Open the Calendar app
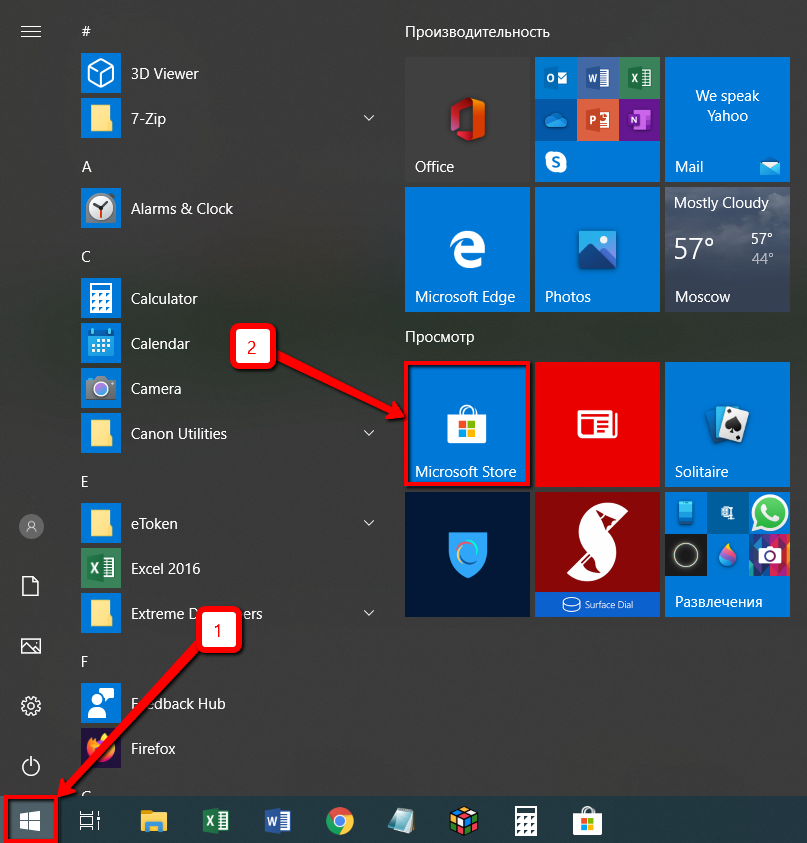Image resolution: width=807 pixels, height=843 pixels. pos(228,343)
